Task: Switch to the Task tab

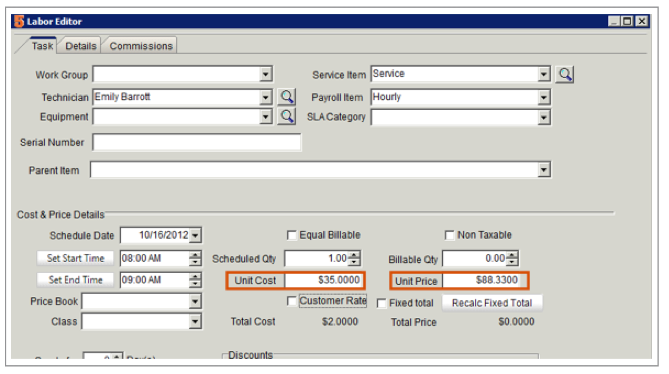Action: 42,46
